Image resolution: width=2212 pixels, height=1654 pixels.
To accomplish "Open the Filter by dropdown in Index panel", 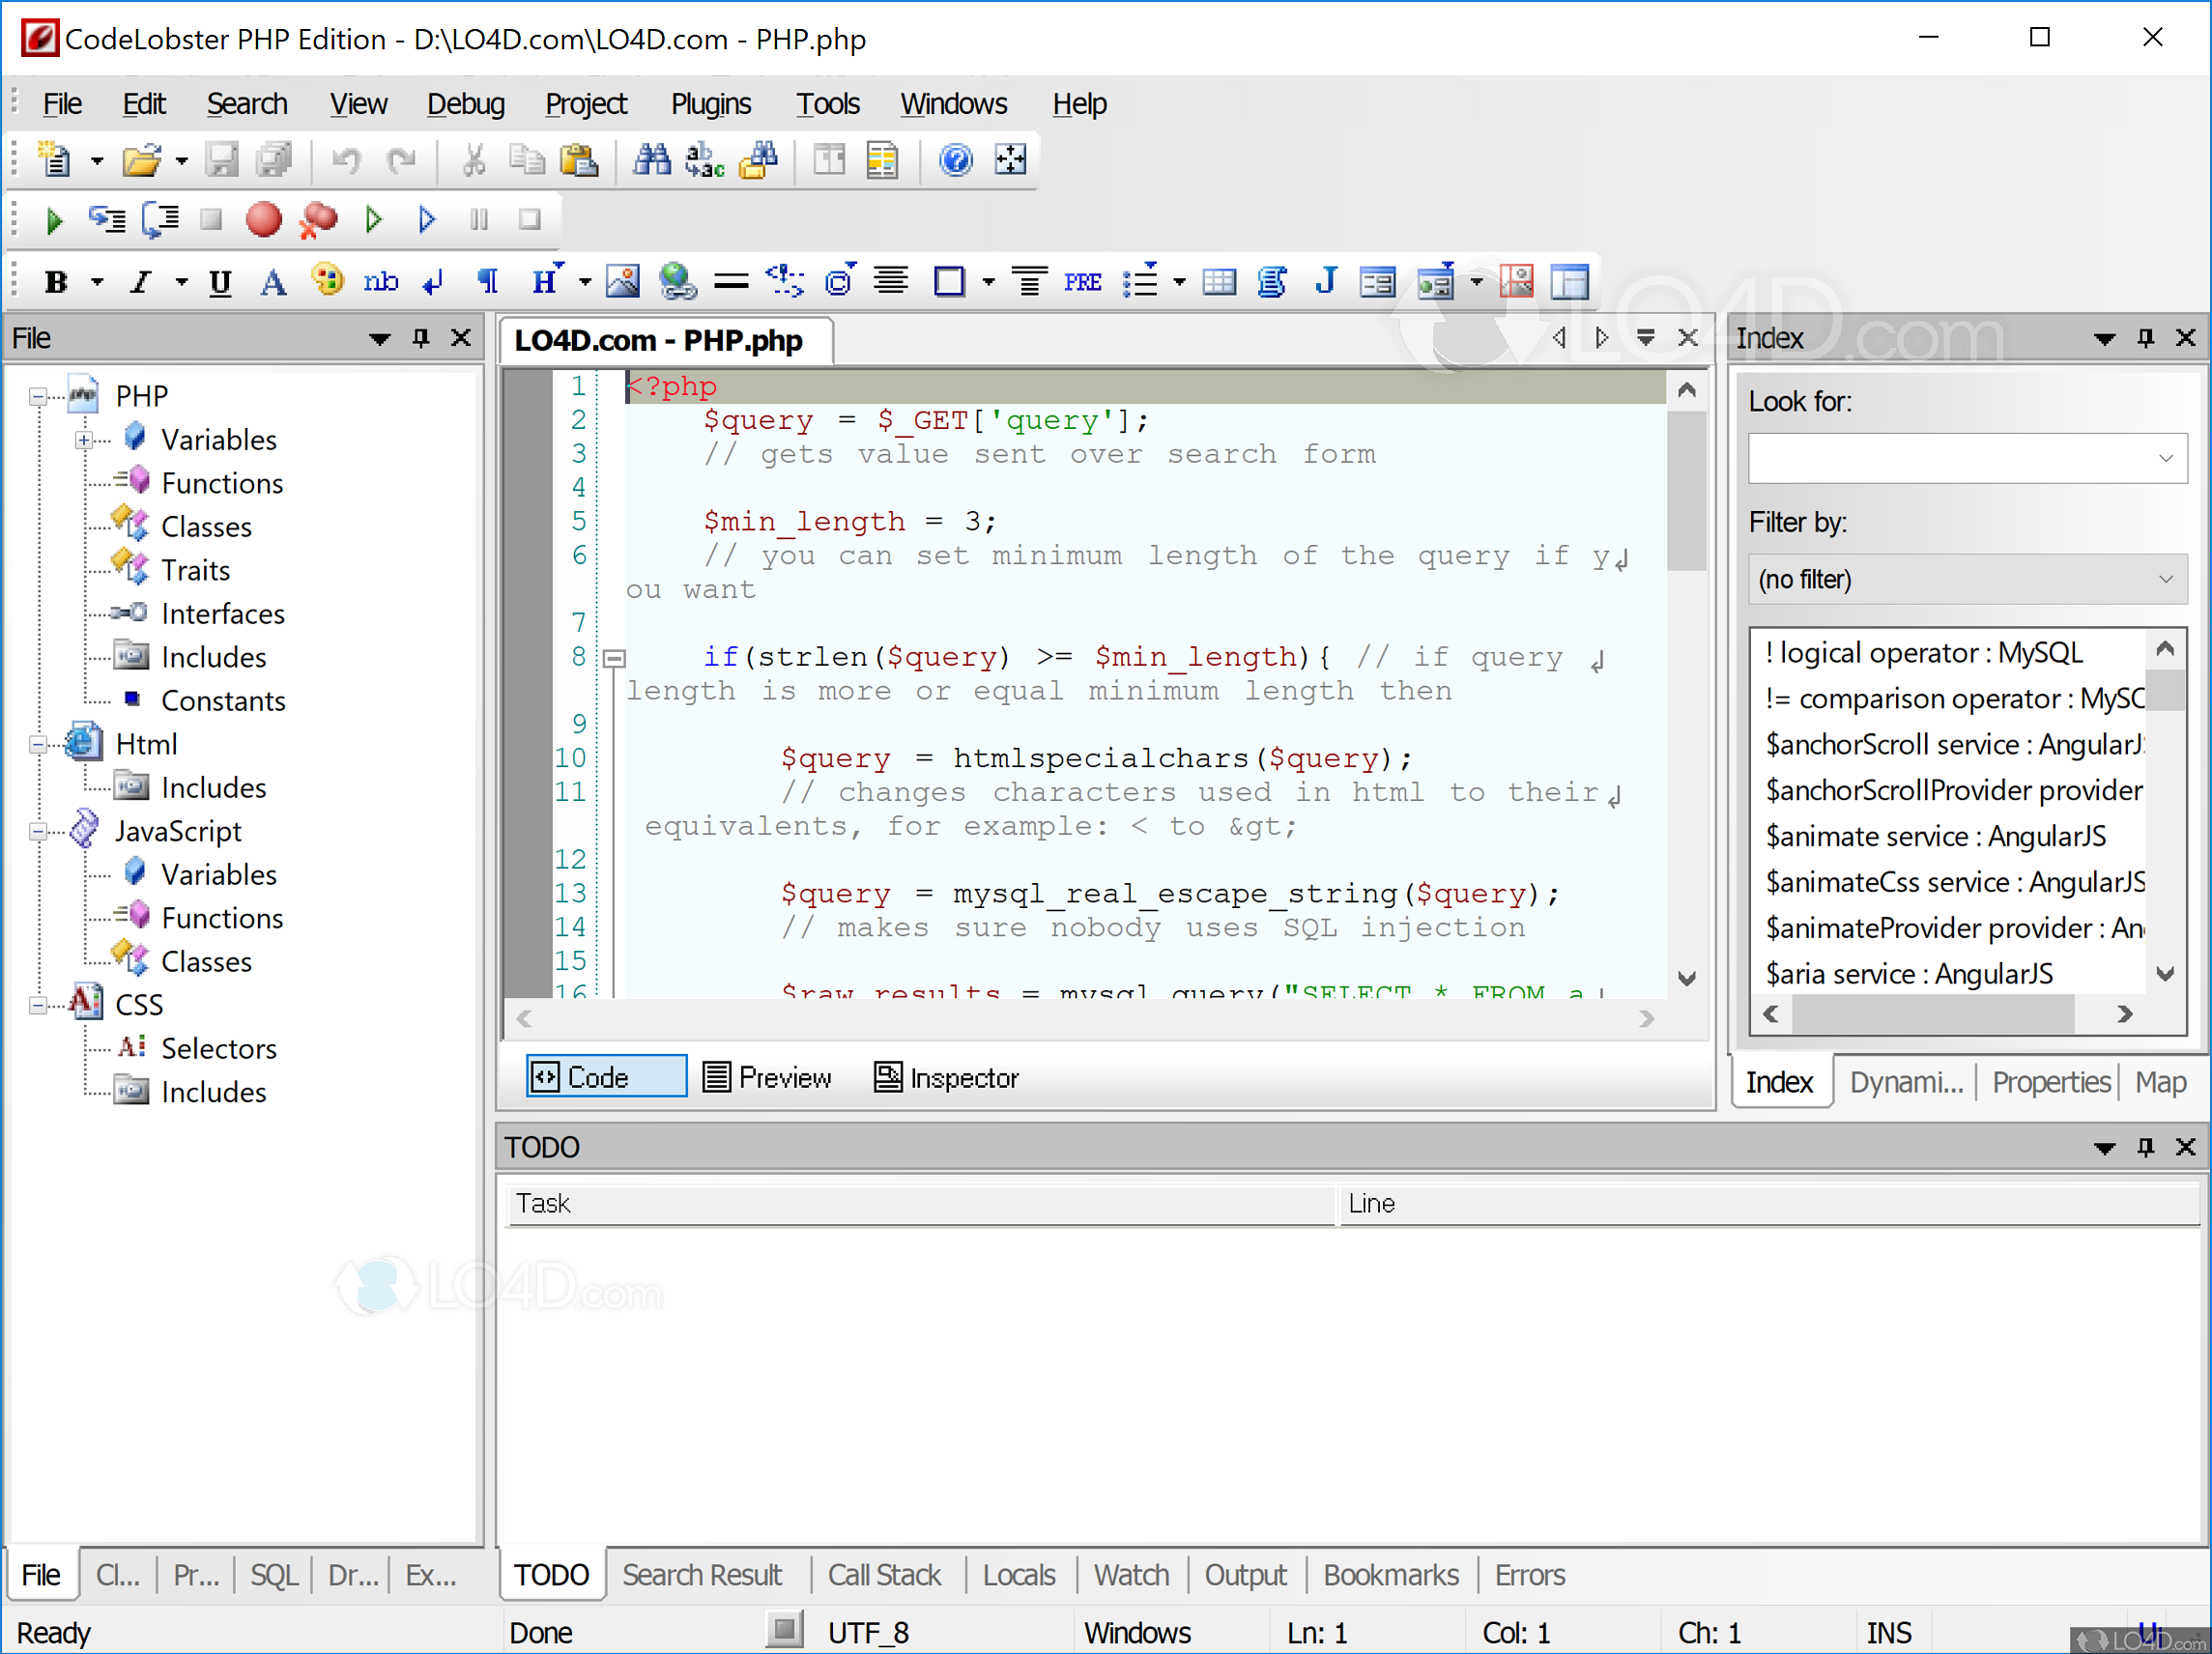I will [x=1970, y=579].
